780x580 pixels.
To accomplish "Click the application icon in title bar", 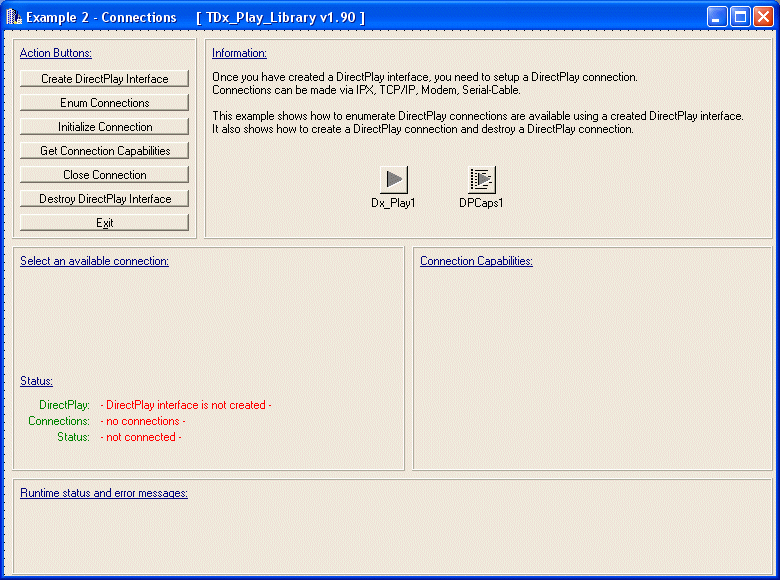I will point(14,17).
